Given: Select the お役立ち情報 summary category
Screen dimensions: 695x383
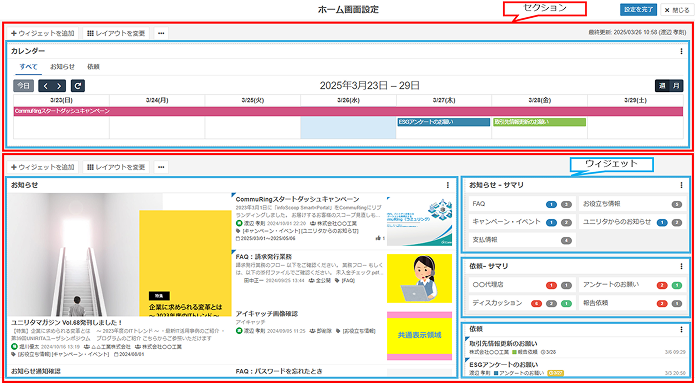Looking at the screenshot, I should coord(633,204).
